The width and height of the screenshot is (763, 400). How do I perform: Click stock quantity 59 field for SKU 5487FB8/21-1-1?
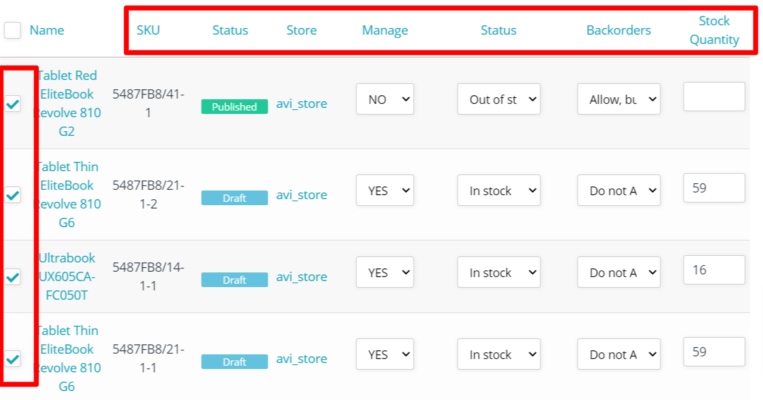[714, 352]
